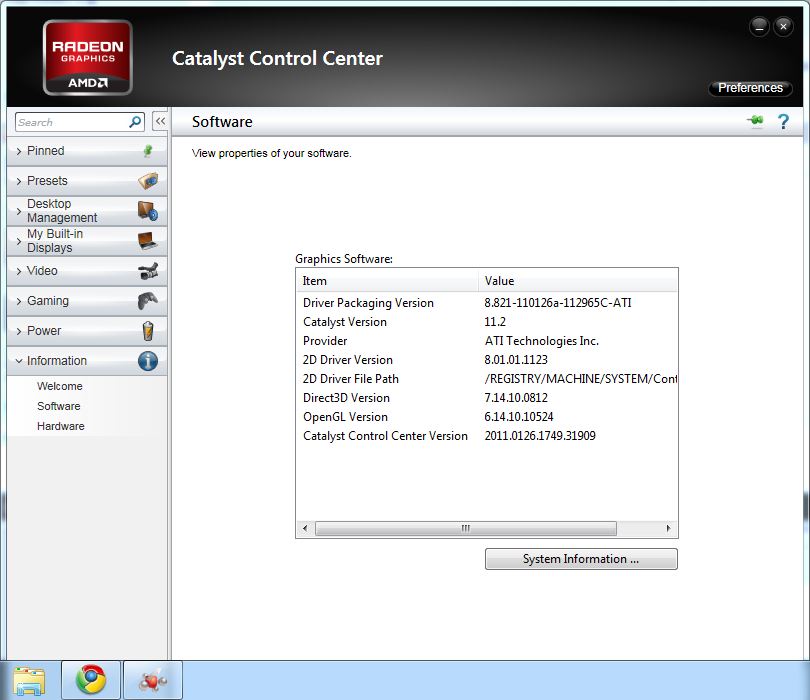
Task: Open the Welcome page
Action: (x=59, y=386)
